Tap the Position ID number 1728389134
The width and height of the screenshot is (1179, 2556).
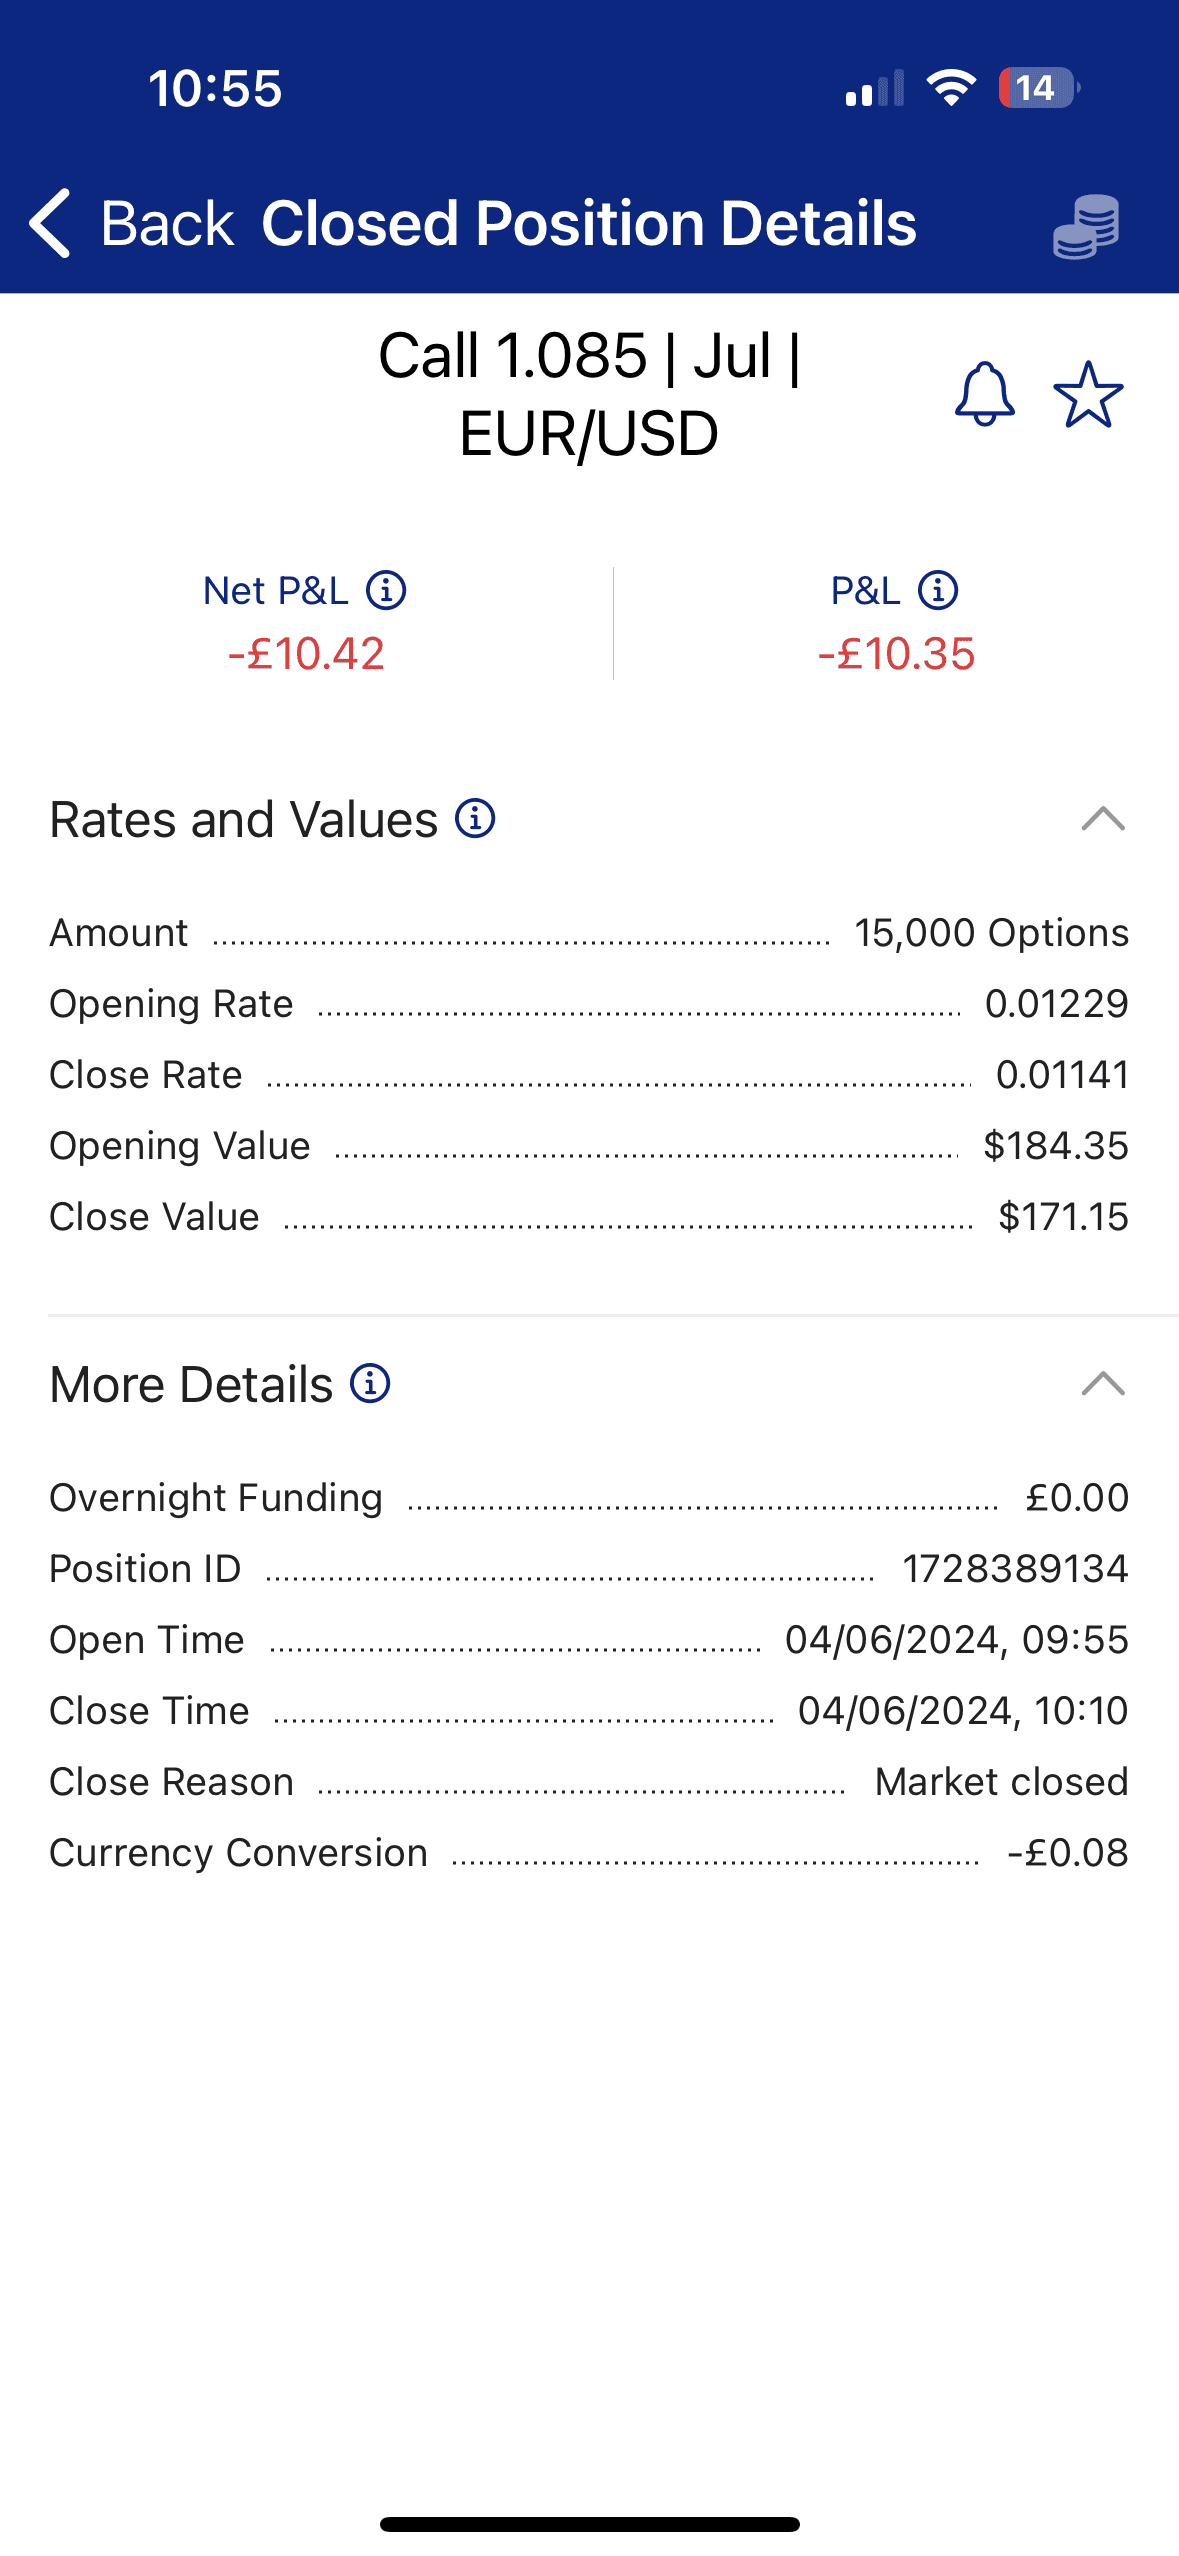1015,1569
